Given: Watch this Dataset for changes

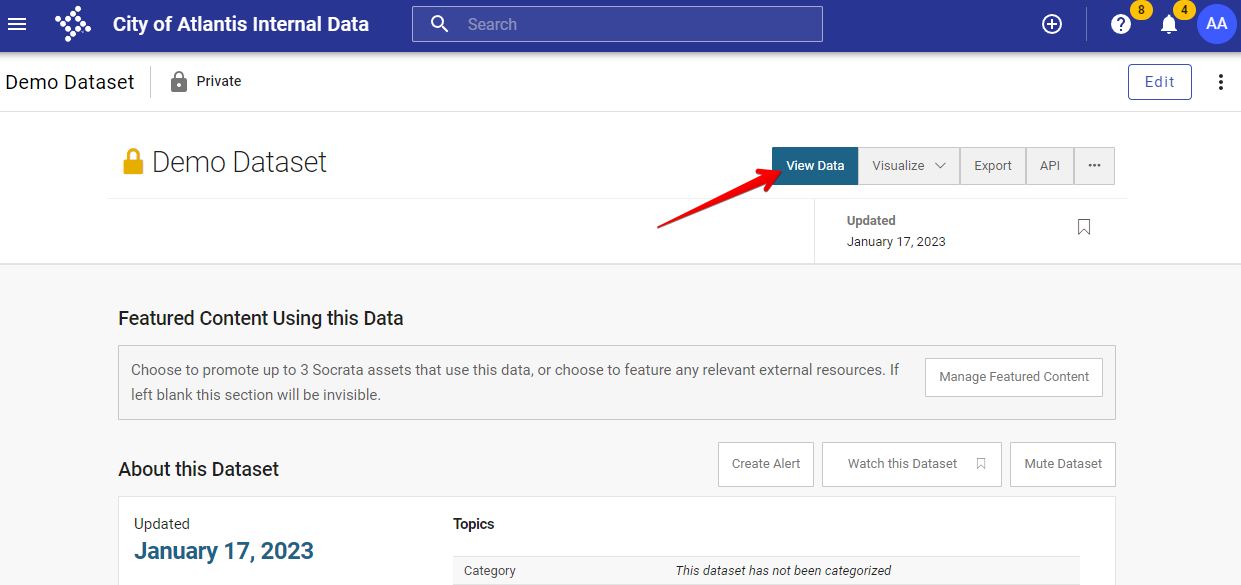Looking at the screenshot, I should (911, 463).
